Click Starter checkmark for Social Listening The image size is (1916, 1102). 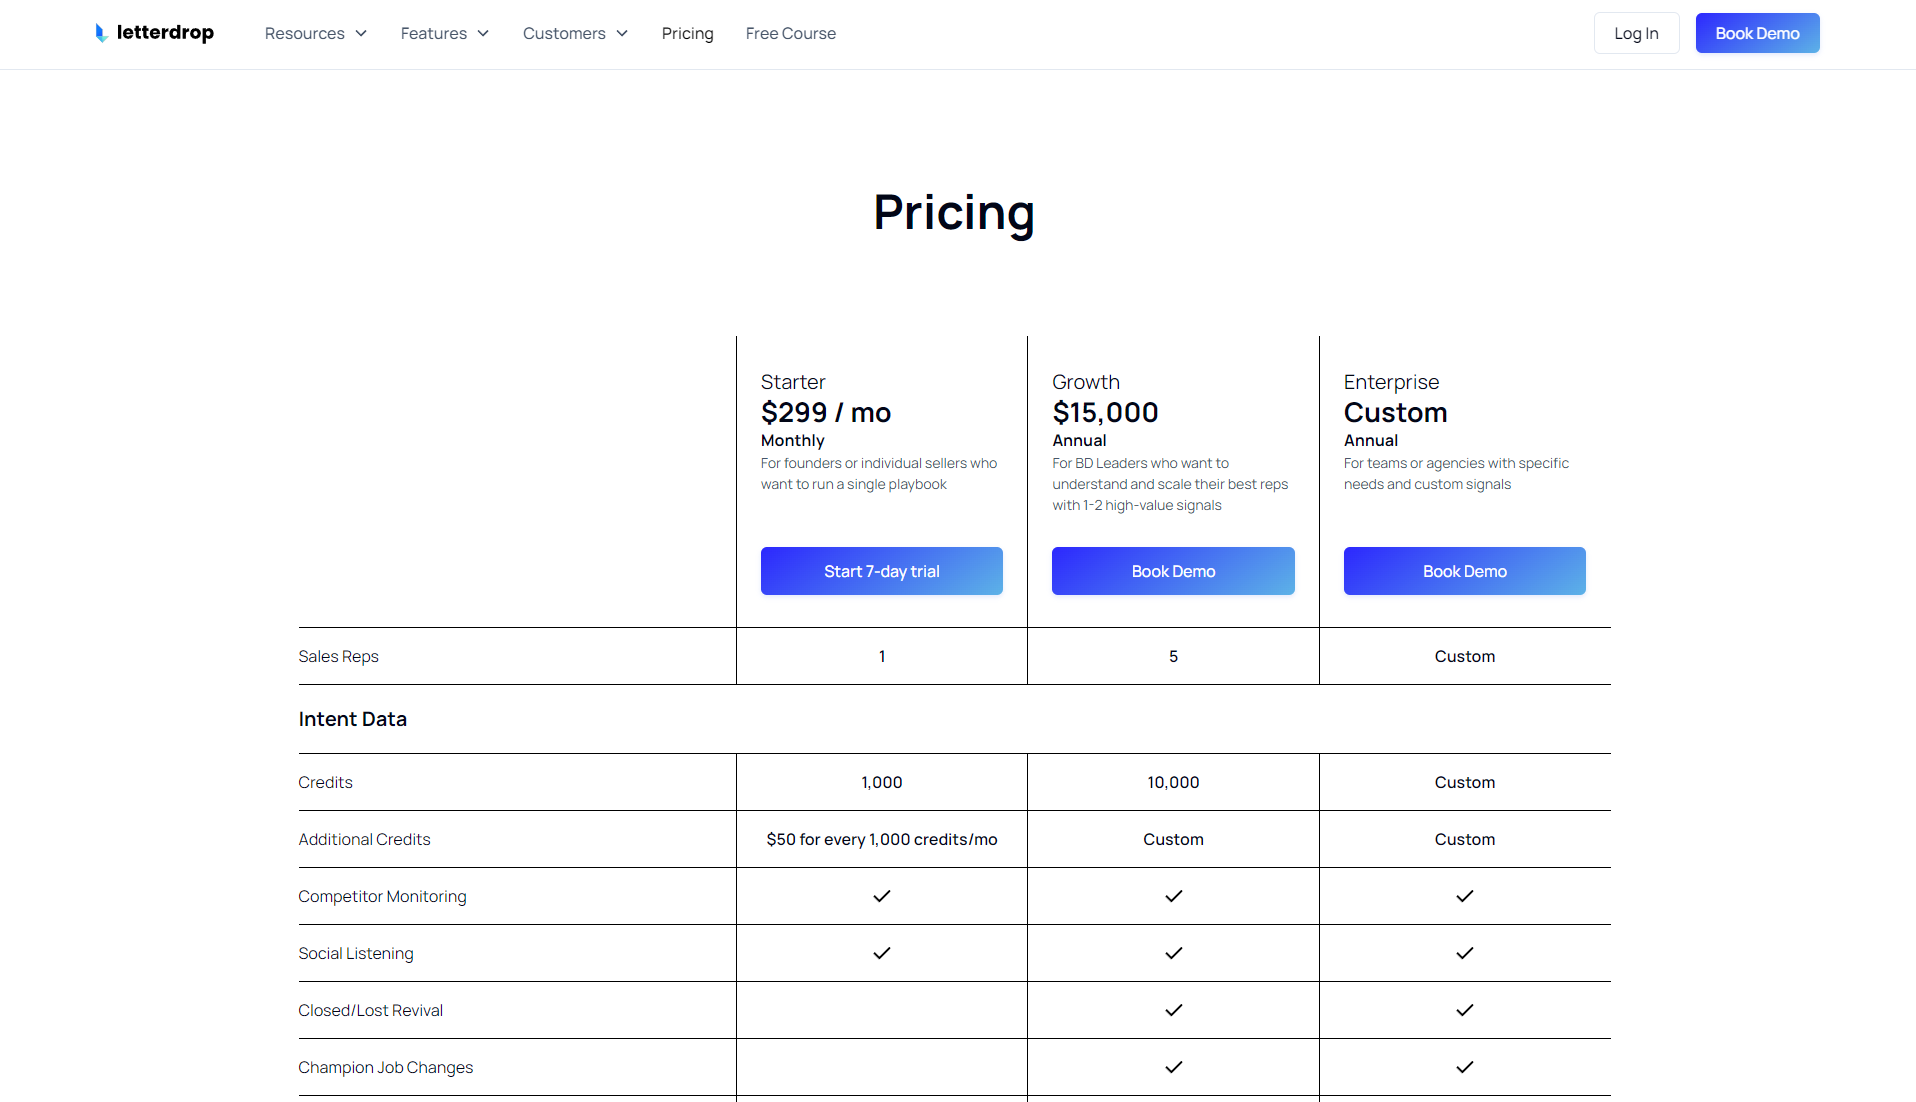881,953
